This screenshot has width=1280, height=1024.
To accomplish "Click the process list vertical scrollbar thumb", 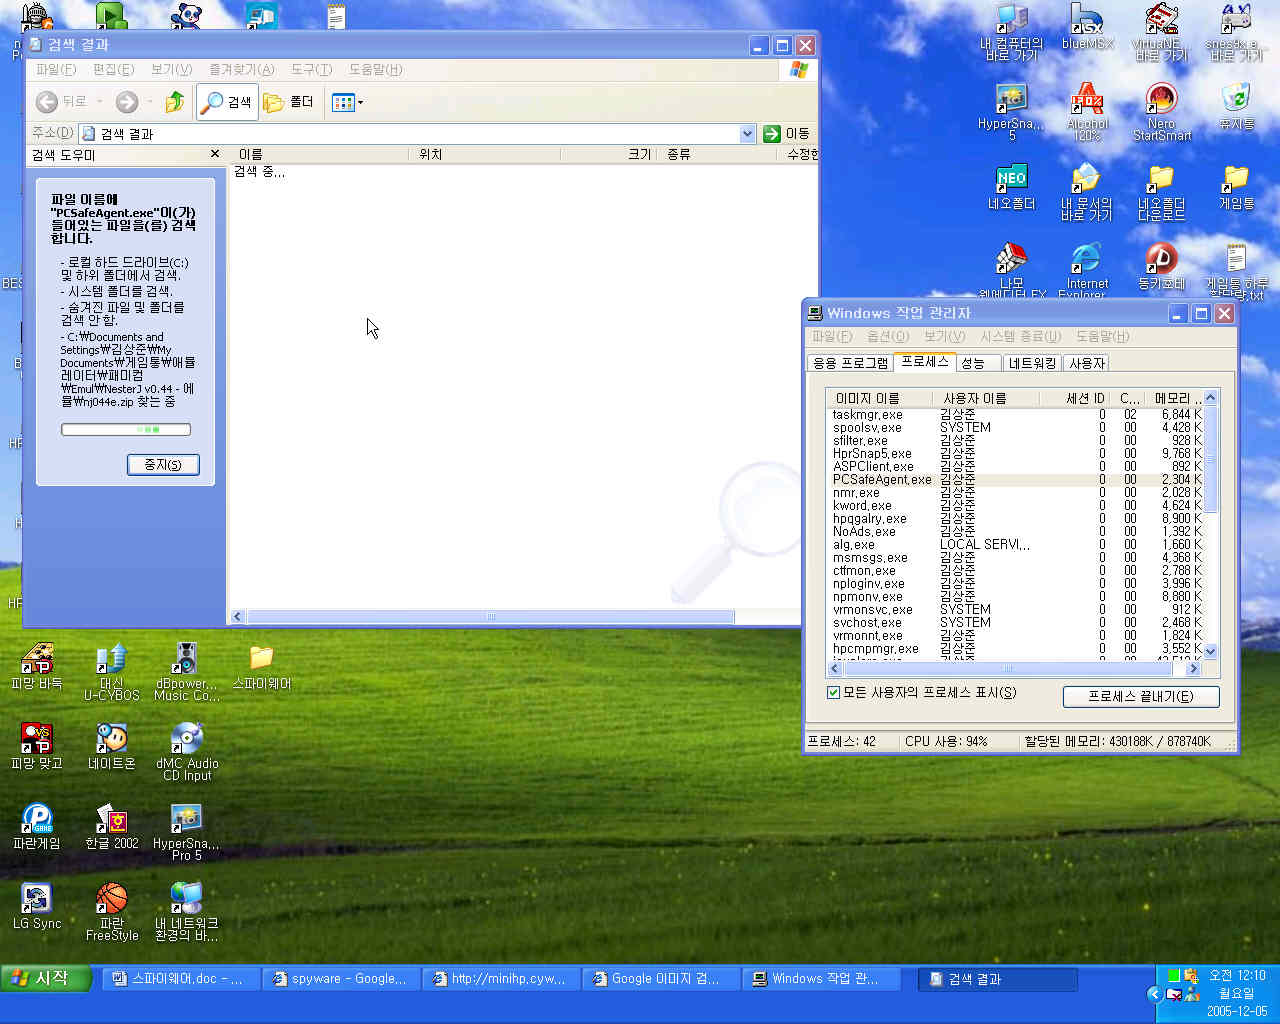I will tap(1210, 460).
